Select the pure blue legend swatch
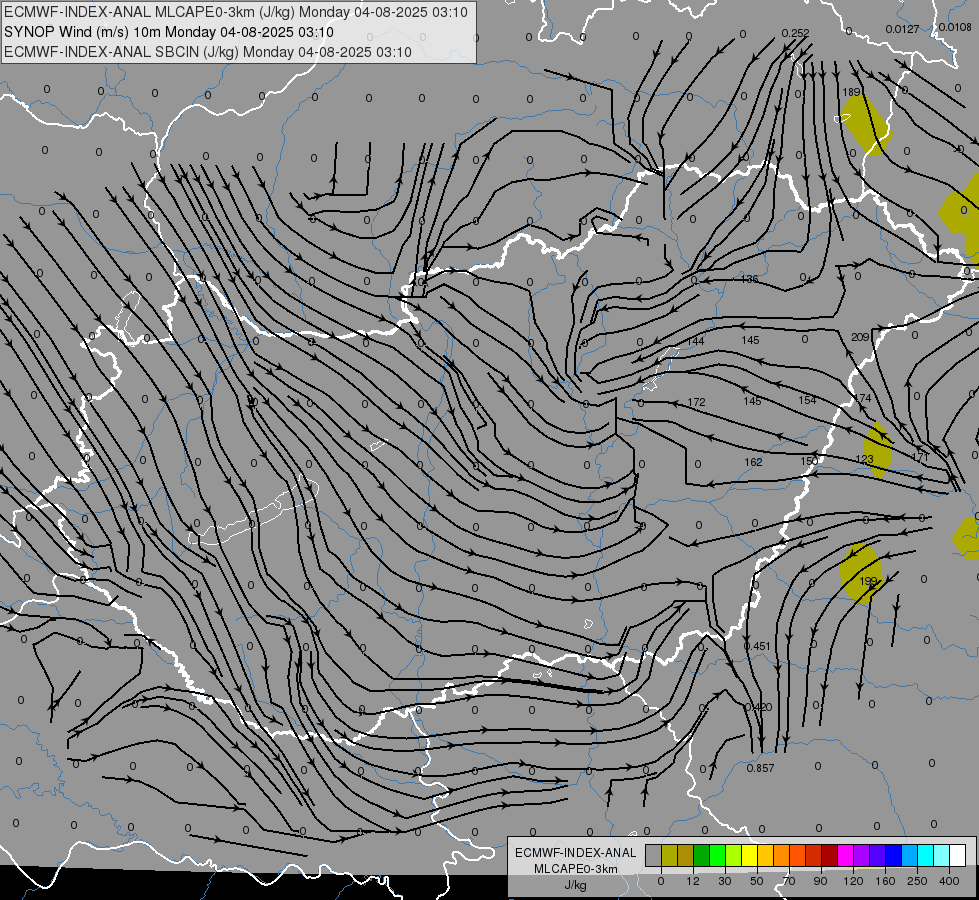979x900 pixels. click(893, 855)
